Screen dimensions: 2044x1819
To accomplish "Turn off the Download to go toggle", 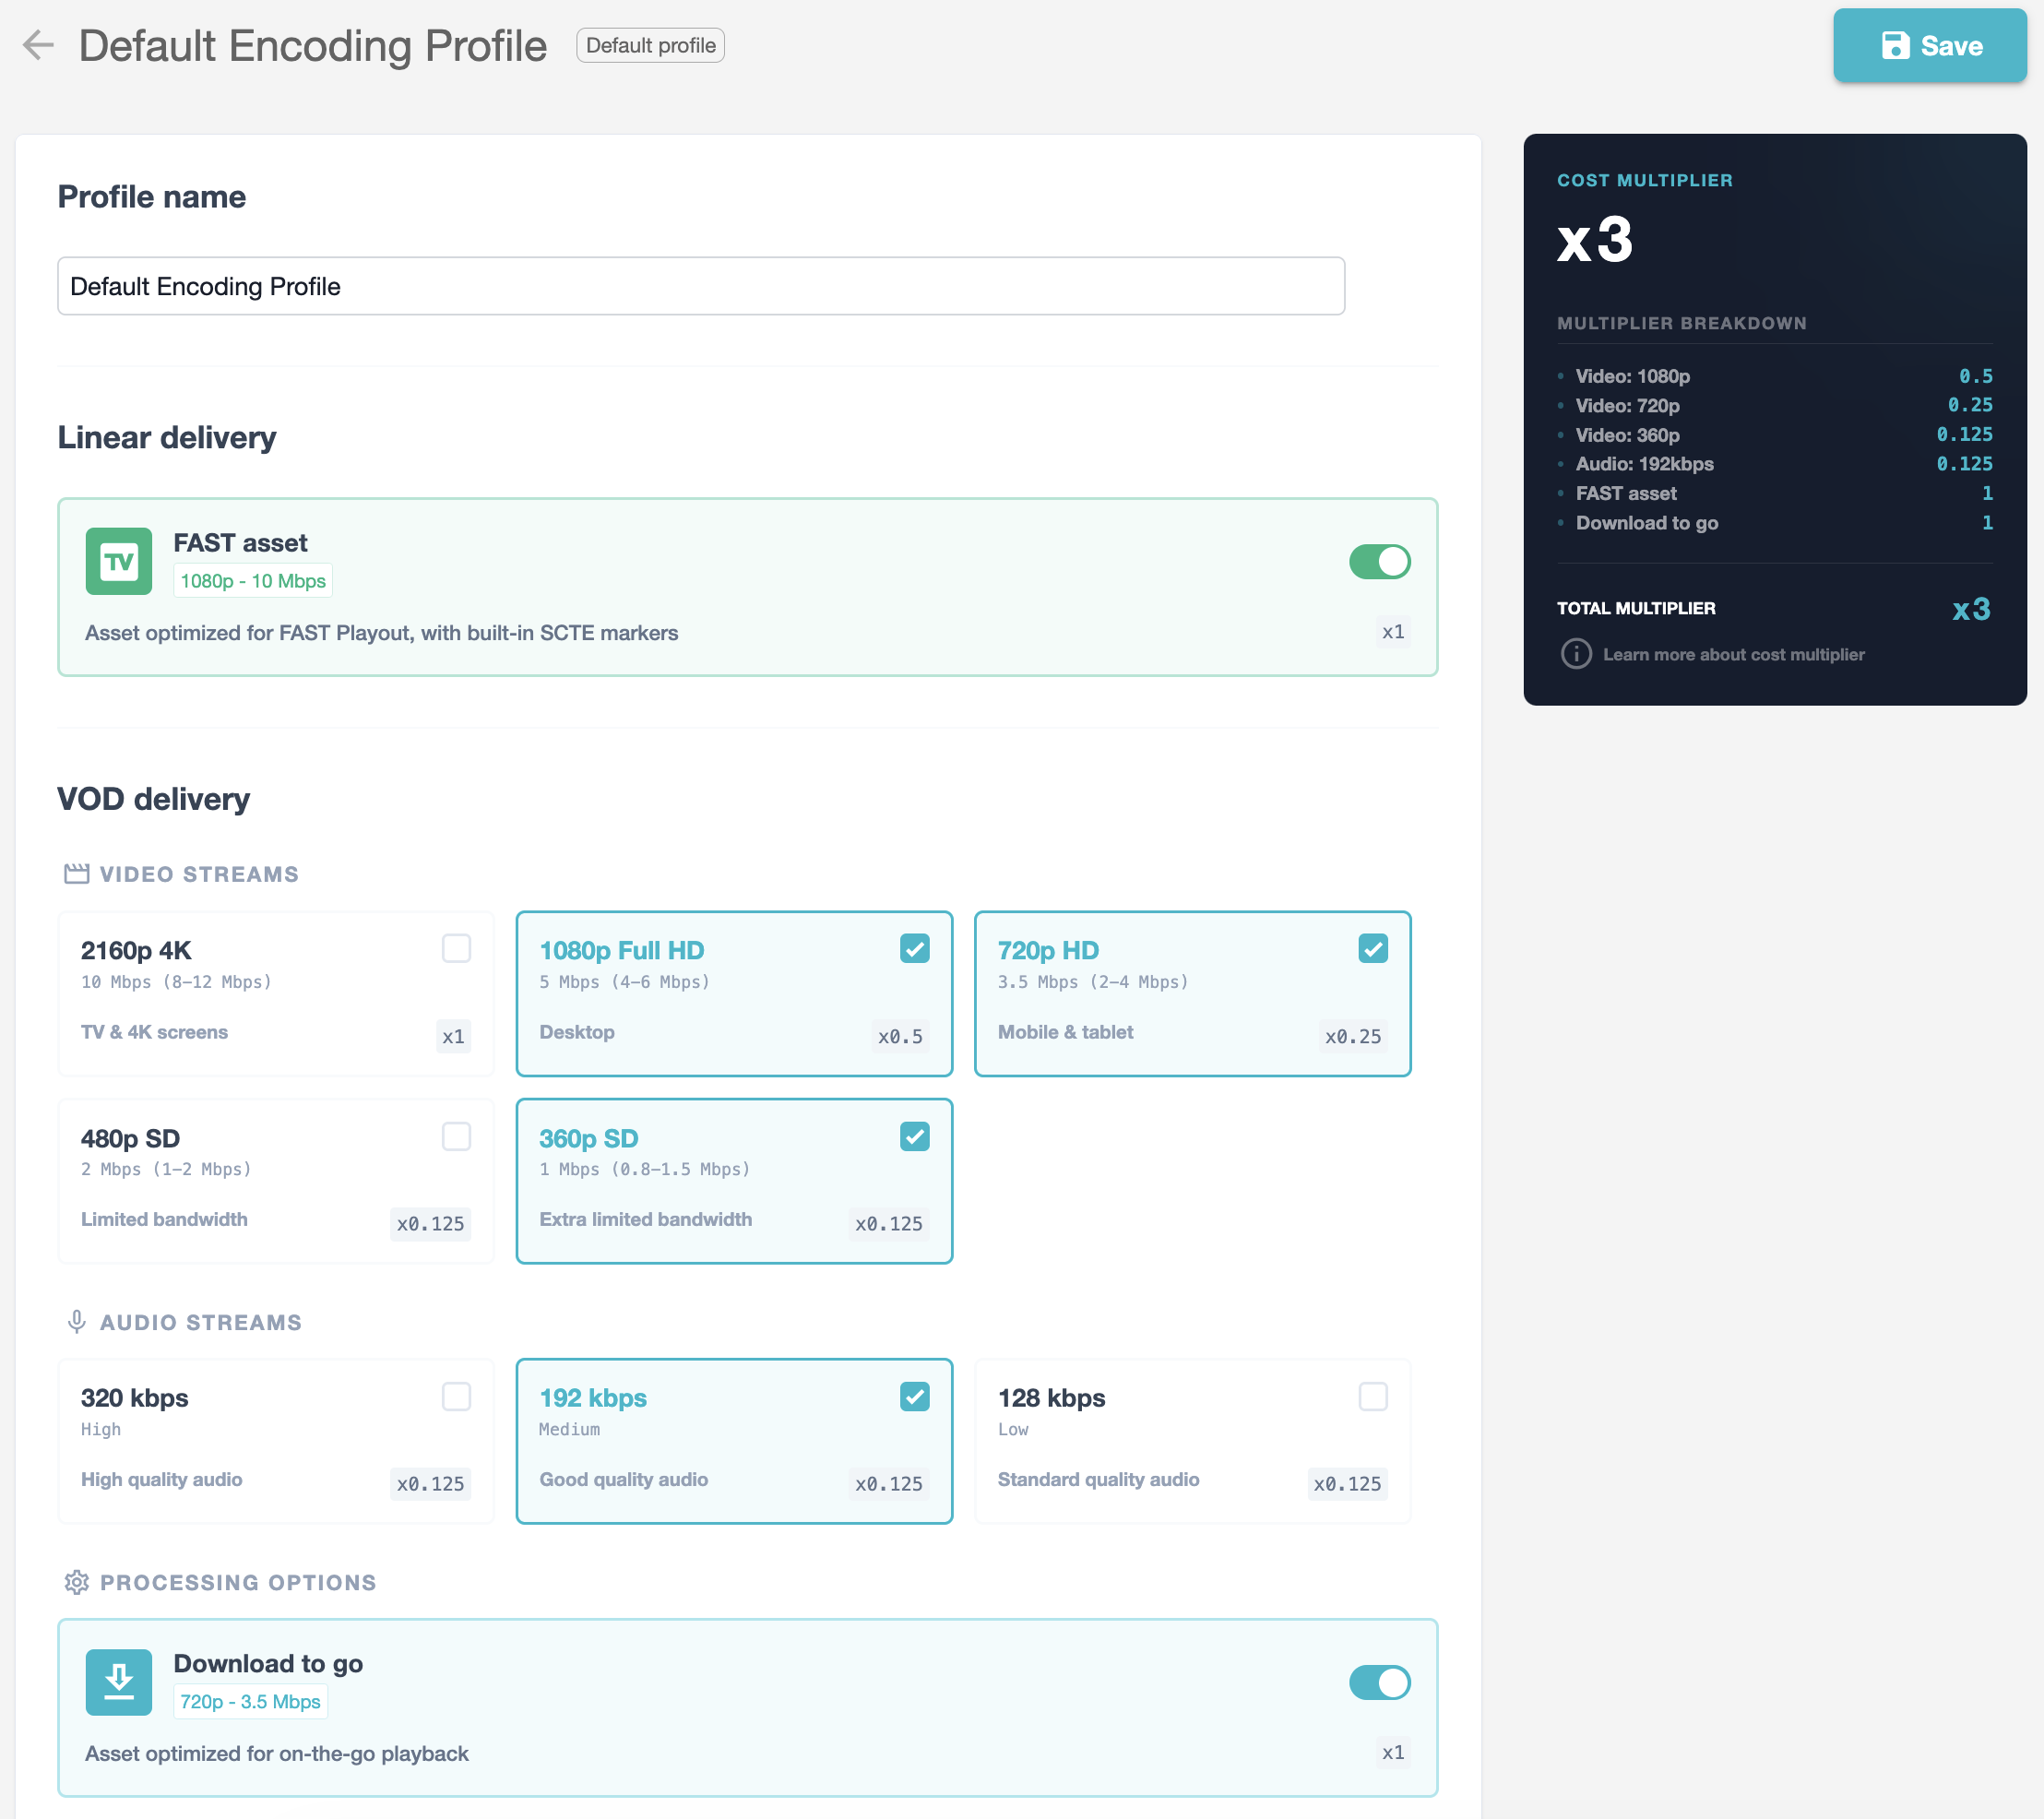I will (x=1379, y=1682).
